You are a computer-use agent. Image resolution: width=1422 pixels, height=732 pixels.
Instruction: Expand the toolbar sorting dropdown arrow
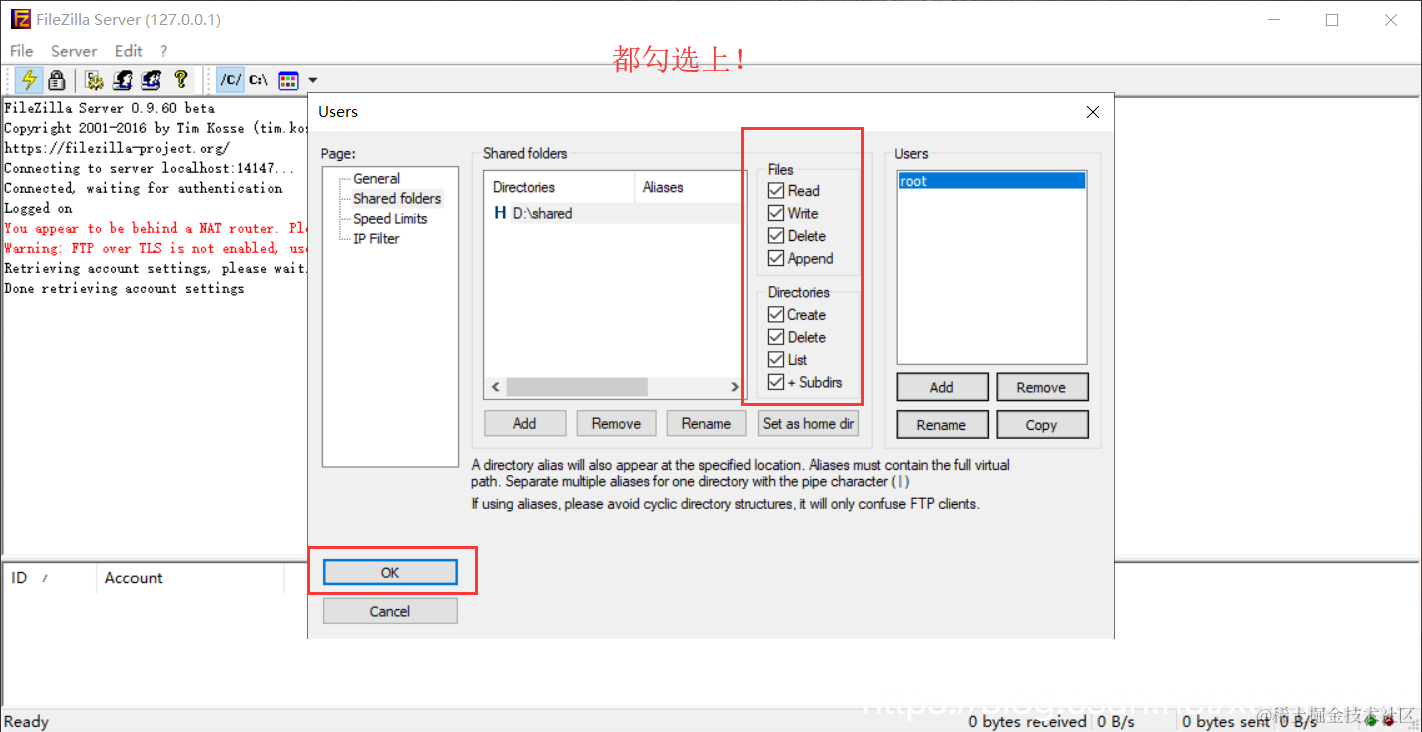coord(313,80)
